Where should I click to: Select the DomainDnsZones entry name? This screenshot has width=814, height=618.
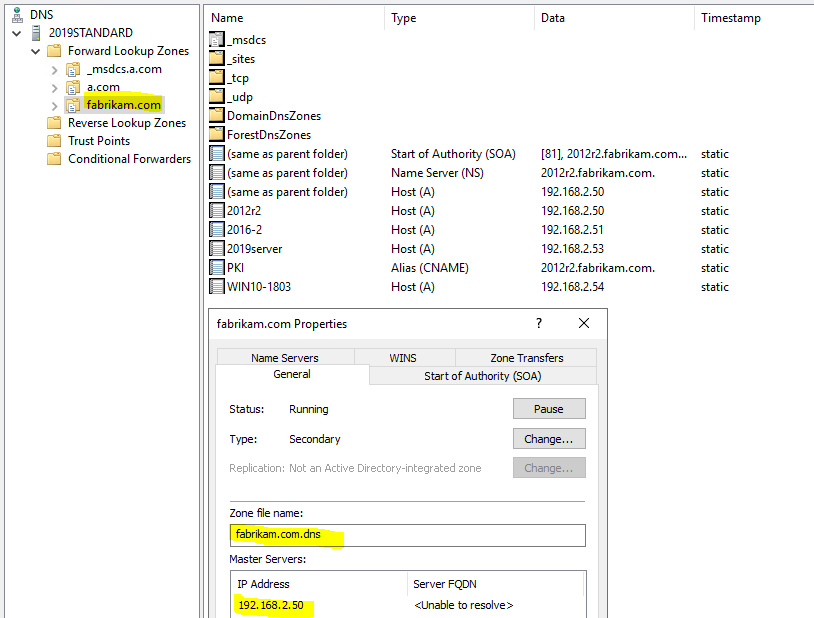pyautogui.click(x=274, y=116)
